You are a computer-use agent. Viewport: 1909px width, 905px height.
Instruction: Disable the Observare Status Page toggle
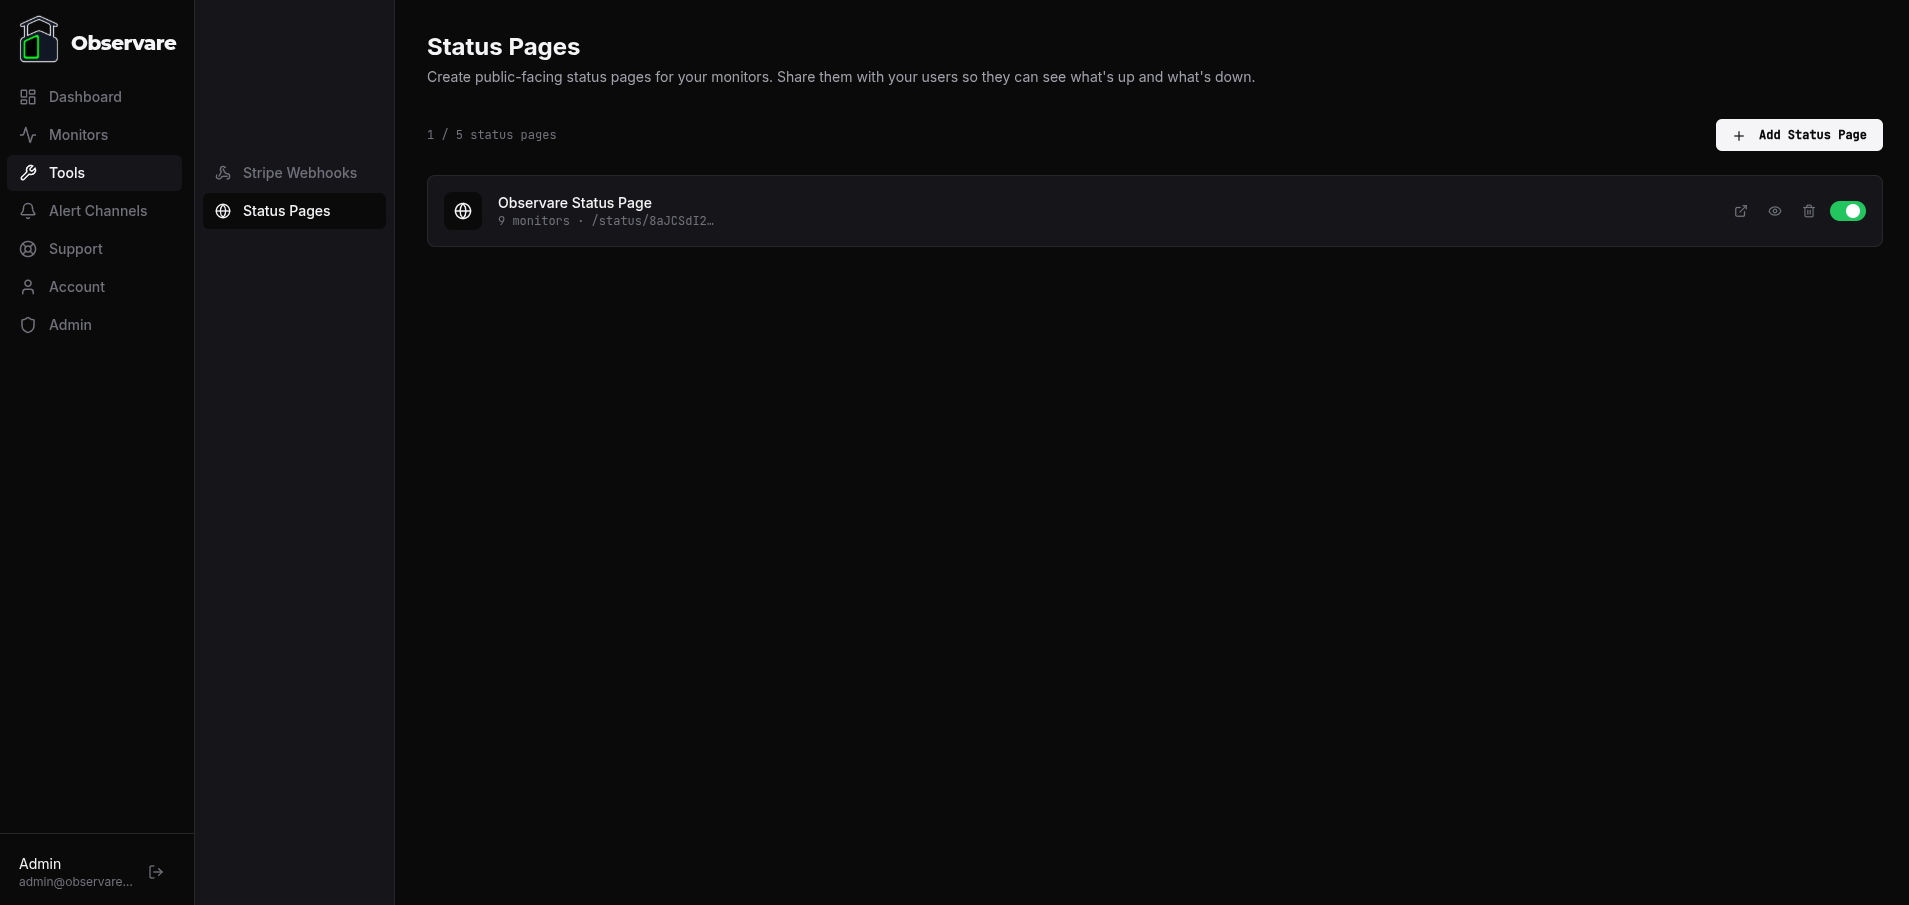coord(1847,211)
